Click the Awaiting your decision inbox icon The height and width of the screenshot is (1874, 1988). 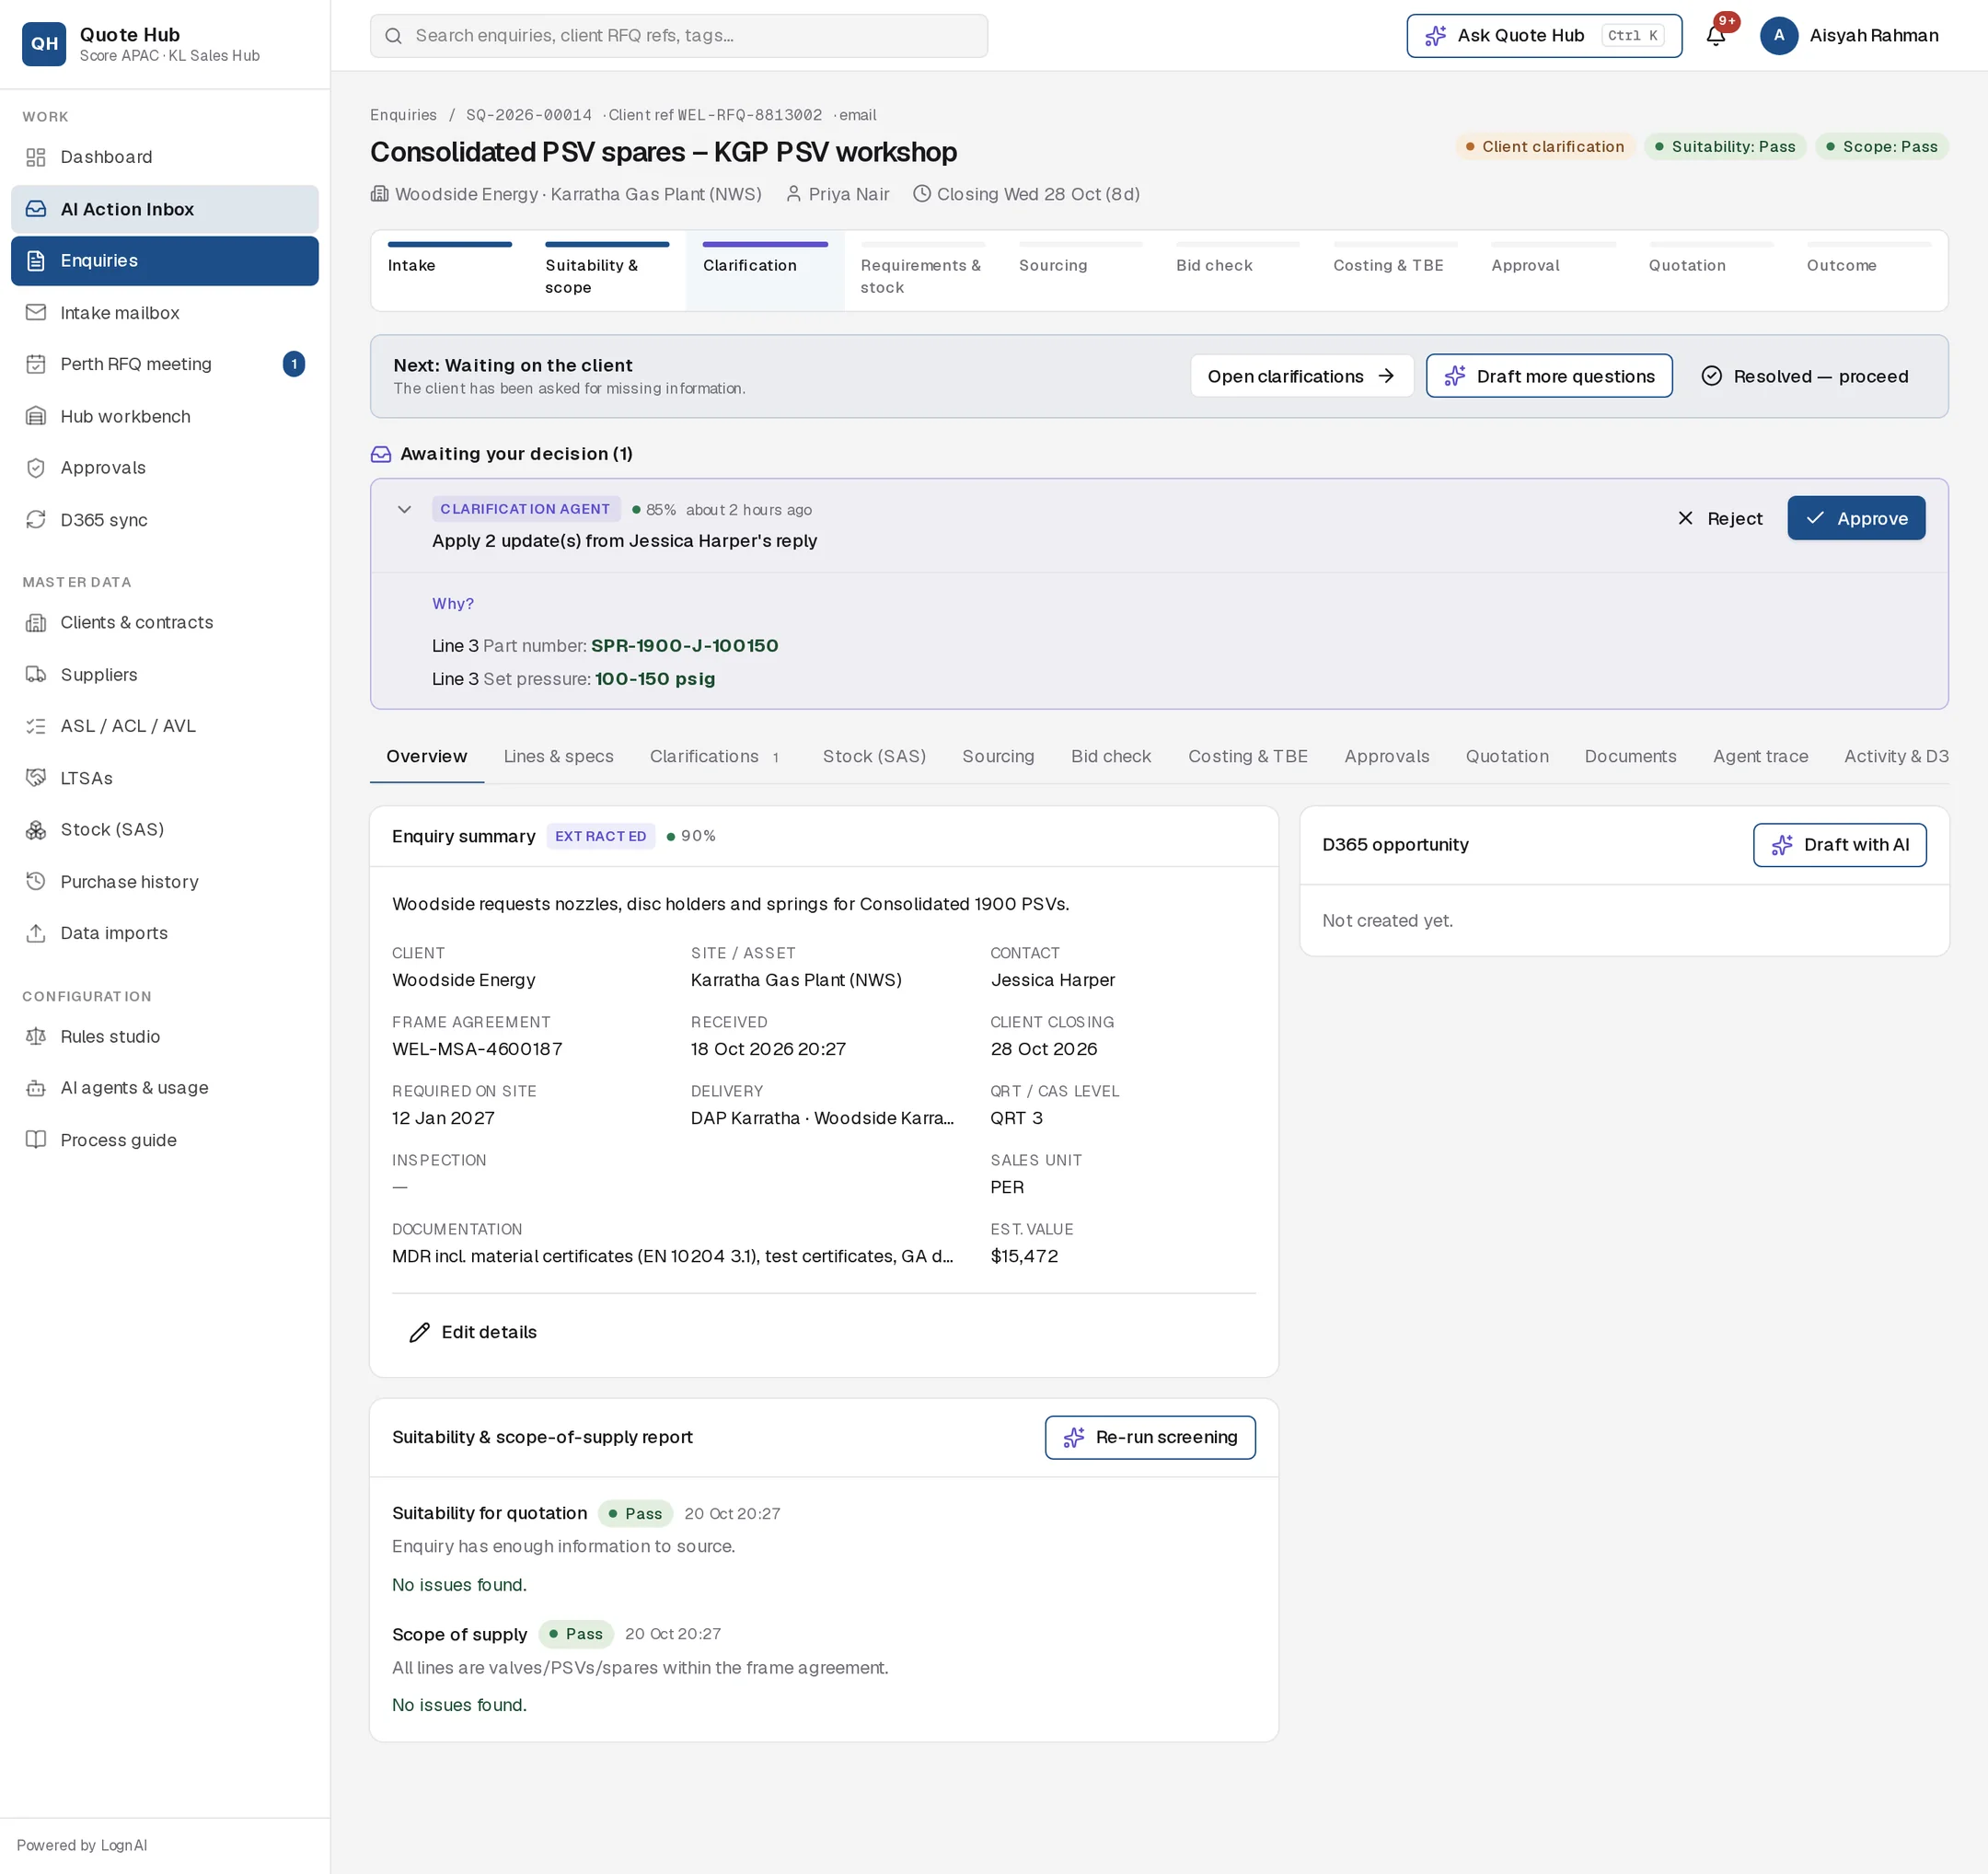pos(381,454)
